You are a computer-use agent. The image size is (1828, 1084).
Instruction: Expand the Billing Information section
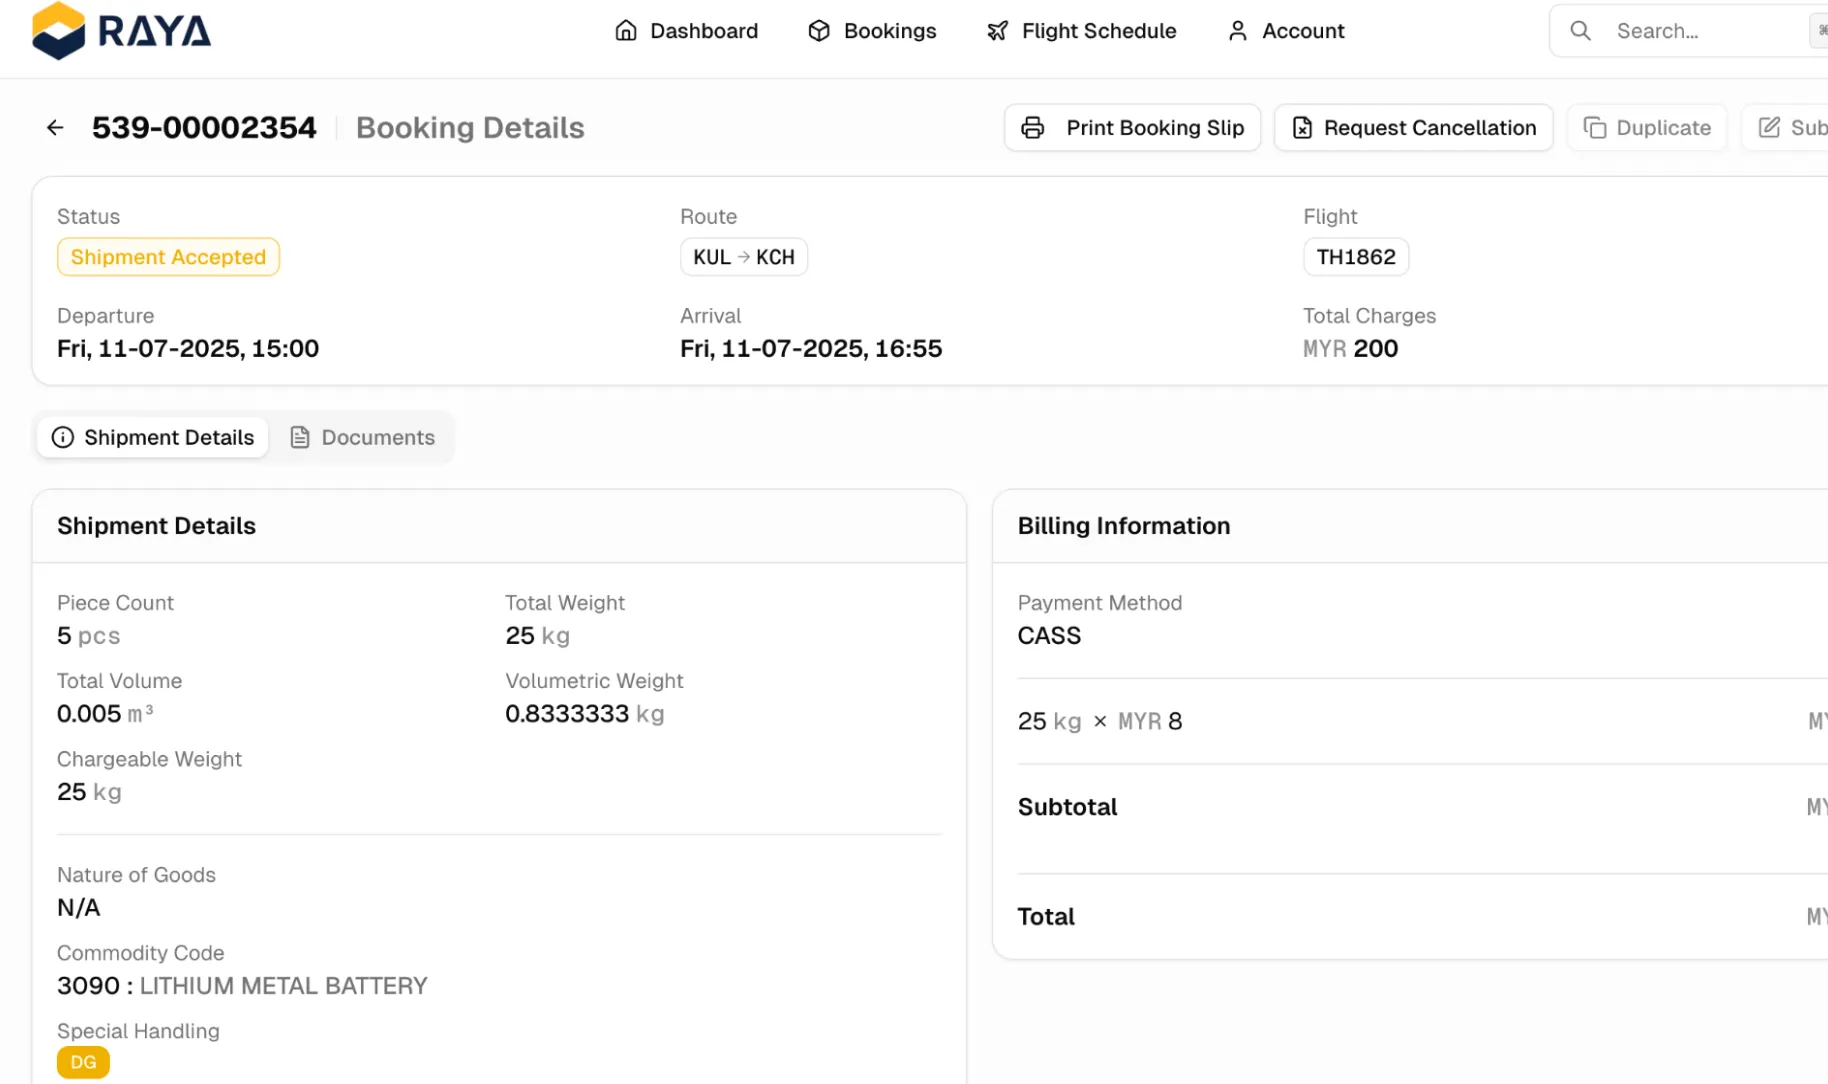pos(1123,525)
